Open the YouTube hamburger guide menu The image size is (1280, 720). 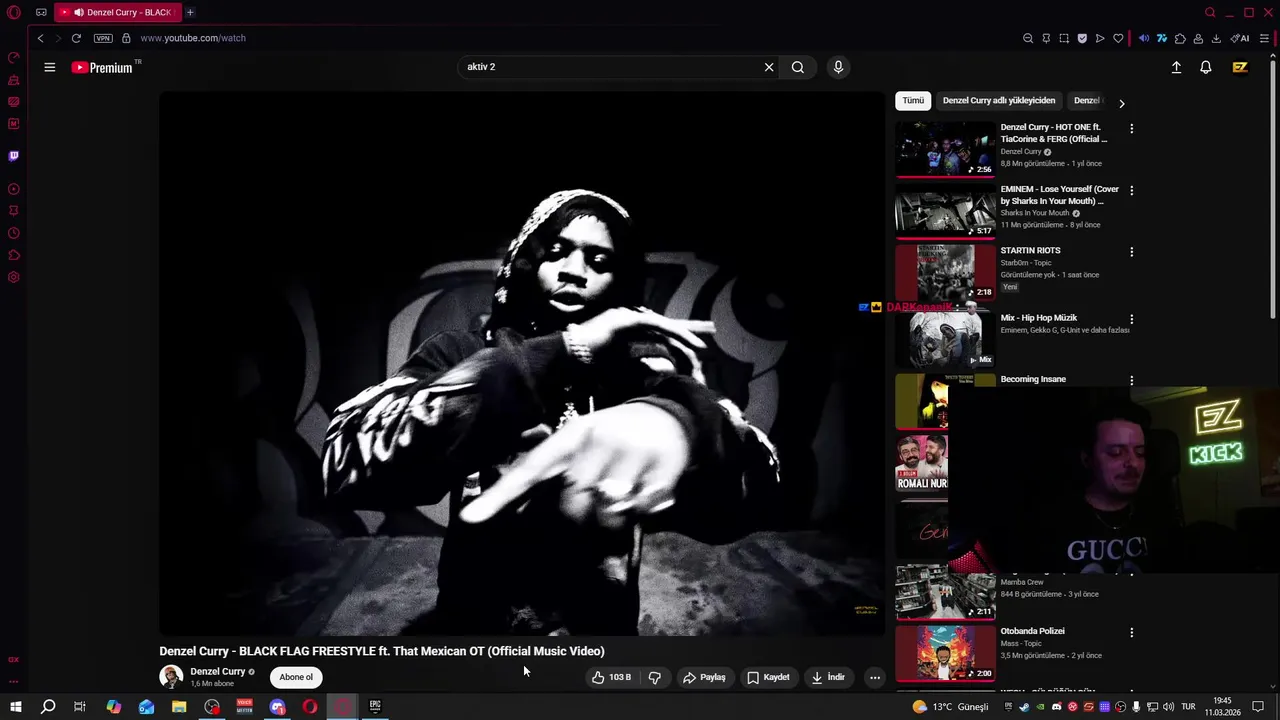click(x=49, y=67)
